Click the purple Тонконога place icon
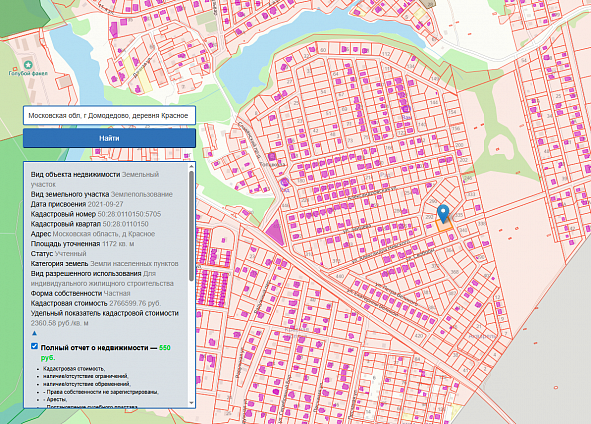 (x=272, y=156)
